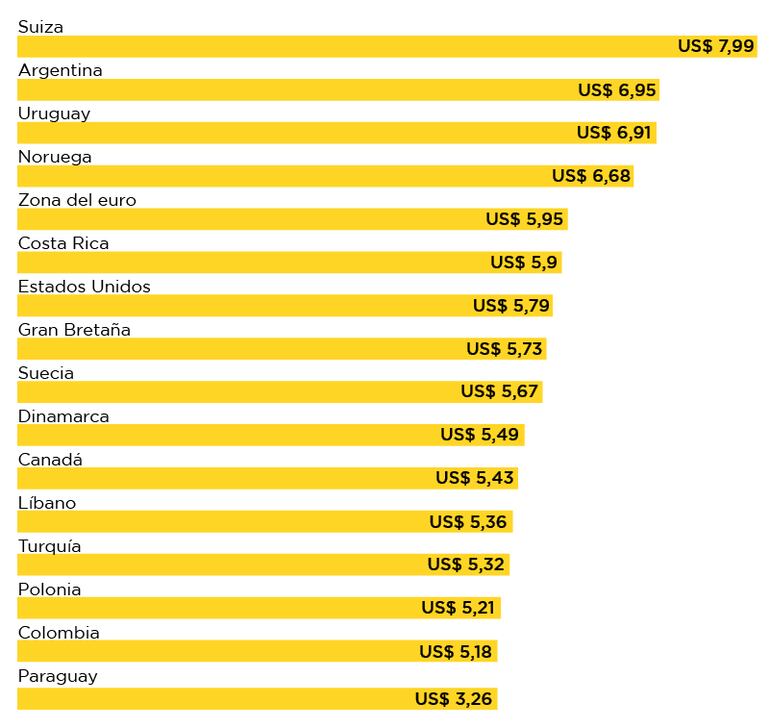This screenshot has height=728, width=770.
Task: Select the Turquía country label
Action: pos(49,546)
